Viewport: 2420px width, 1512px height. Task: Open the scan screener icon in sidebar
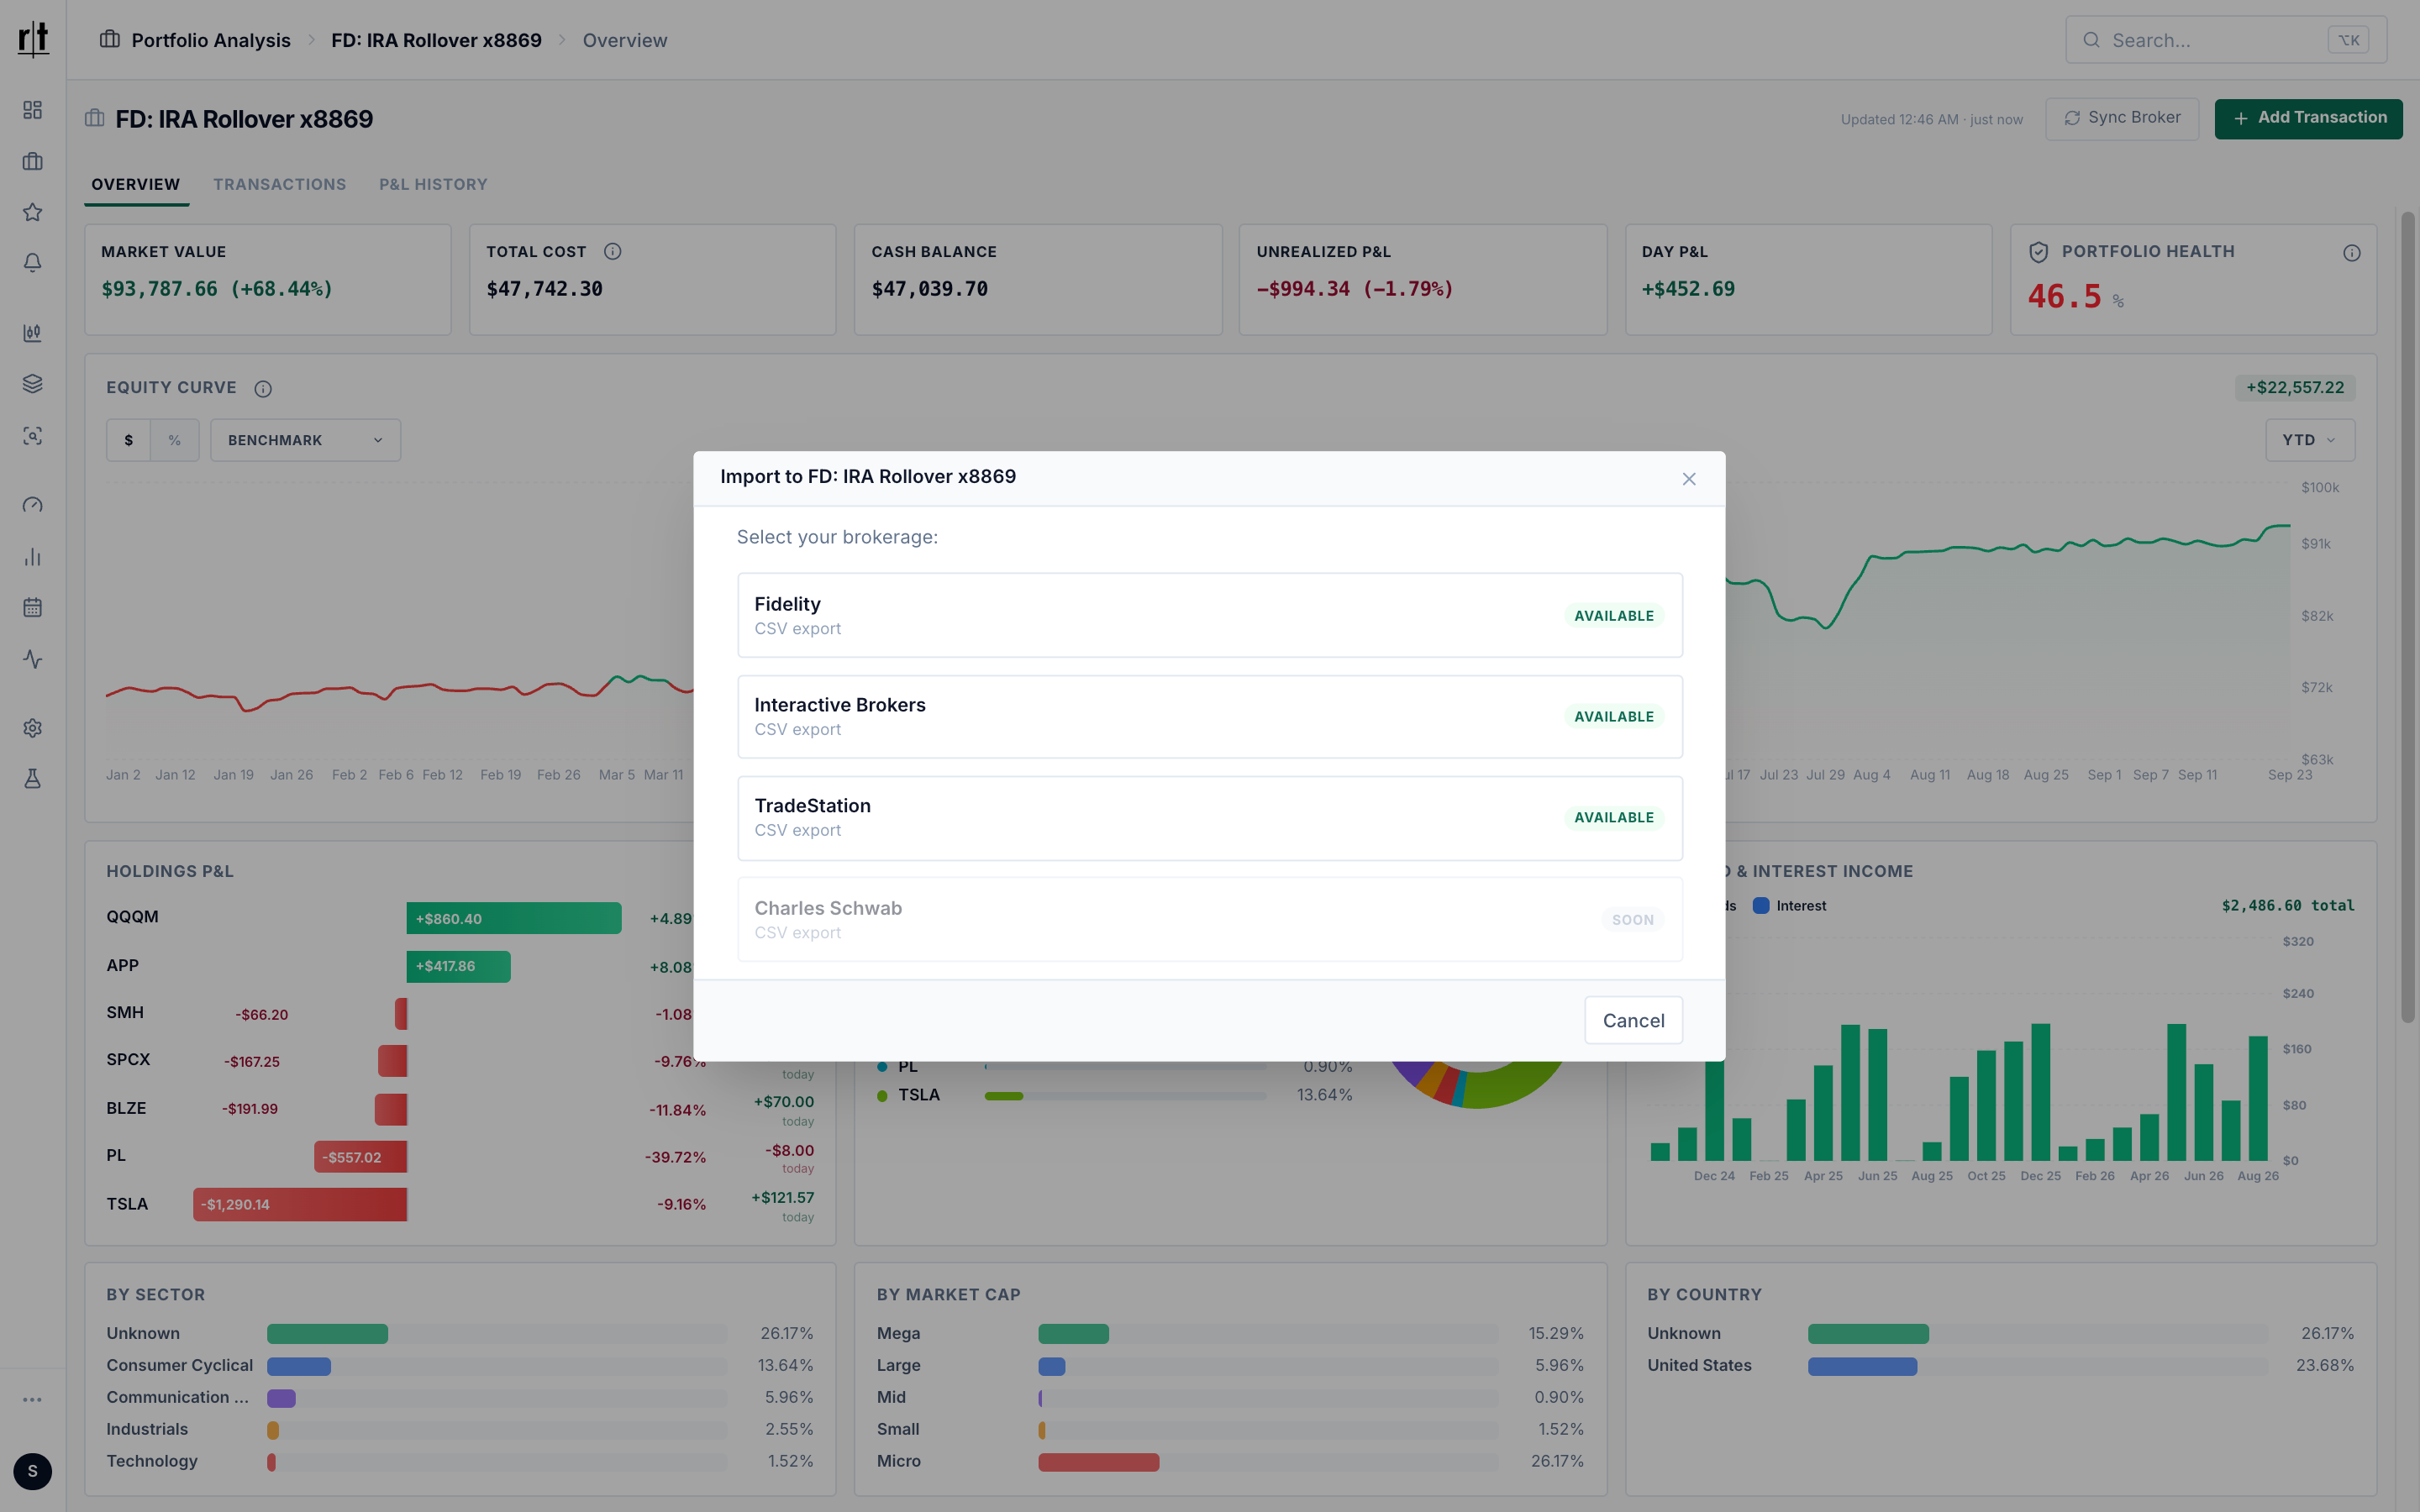33,436
